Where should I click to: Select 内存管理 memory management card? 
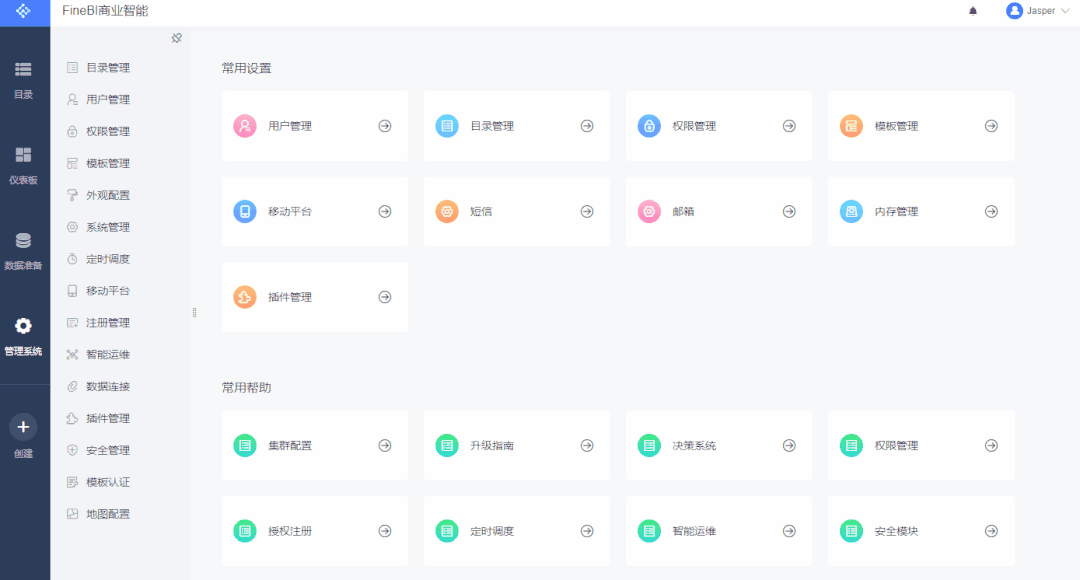[x=920, y=211]
